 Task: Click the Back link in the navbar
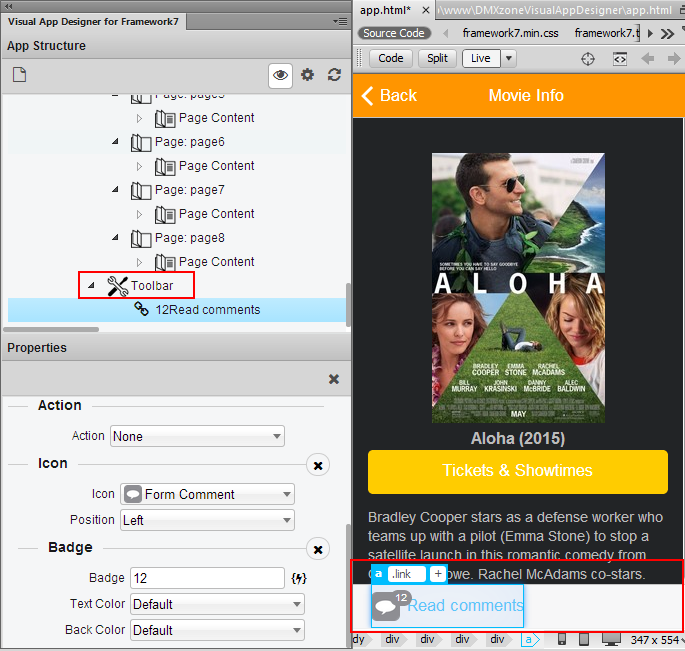389,95
